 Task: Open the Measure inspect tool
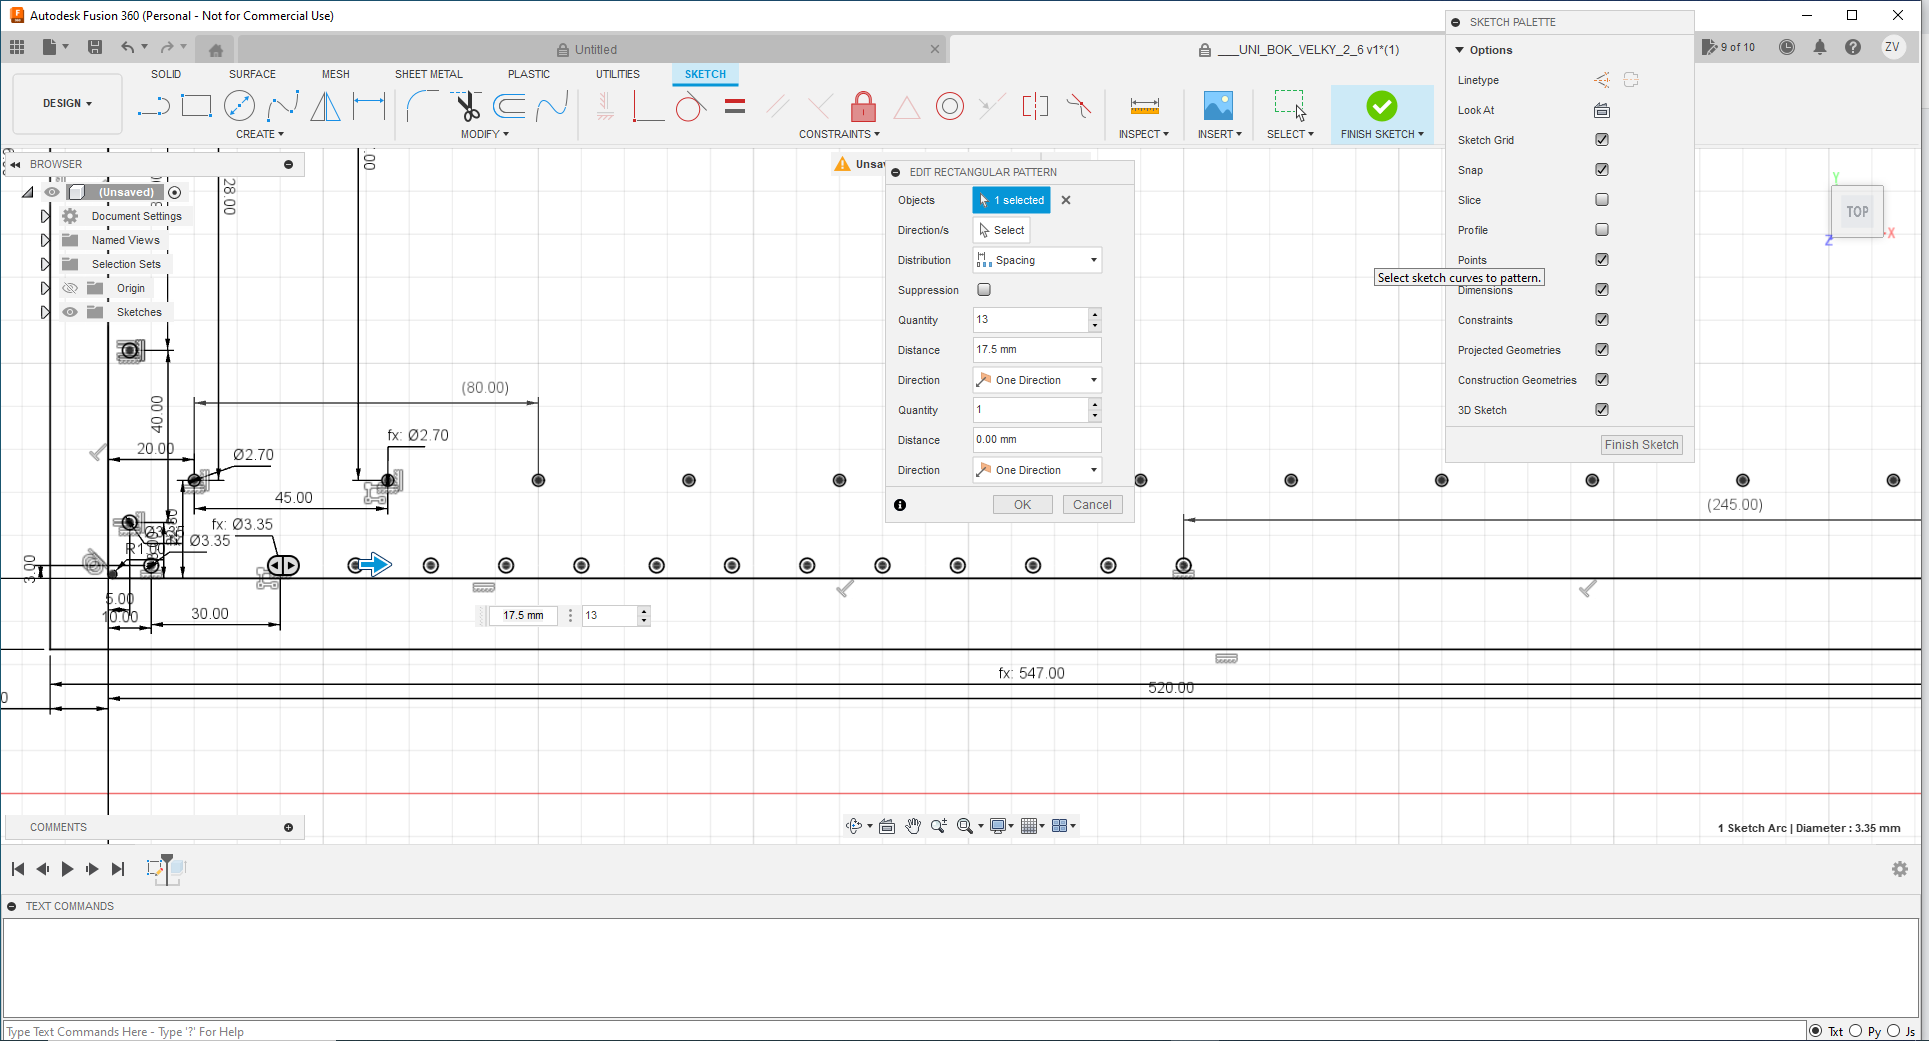(1144, 106)
